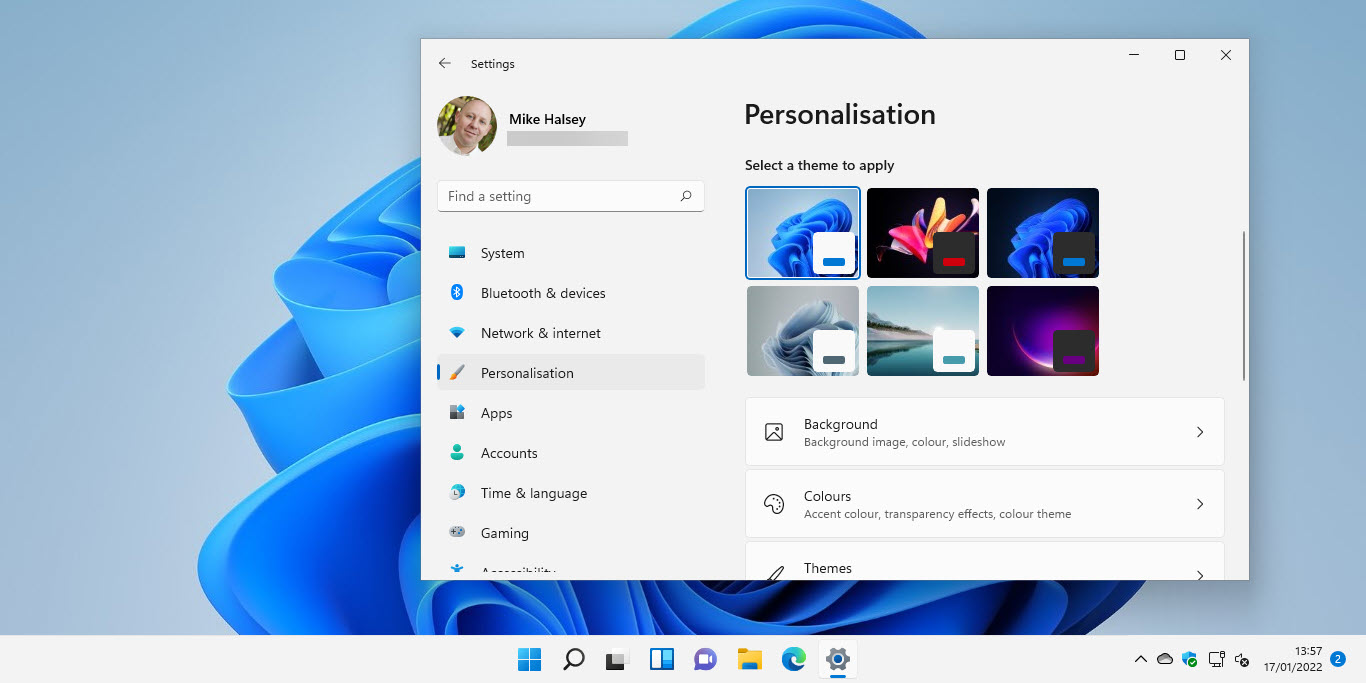Viewport: 1366px width, 683px height.
Task: Click the Themes paintbrush icon
Action: pos(773,573)
